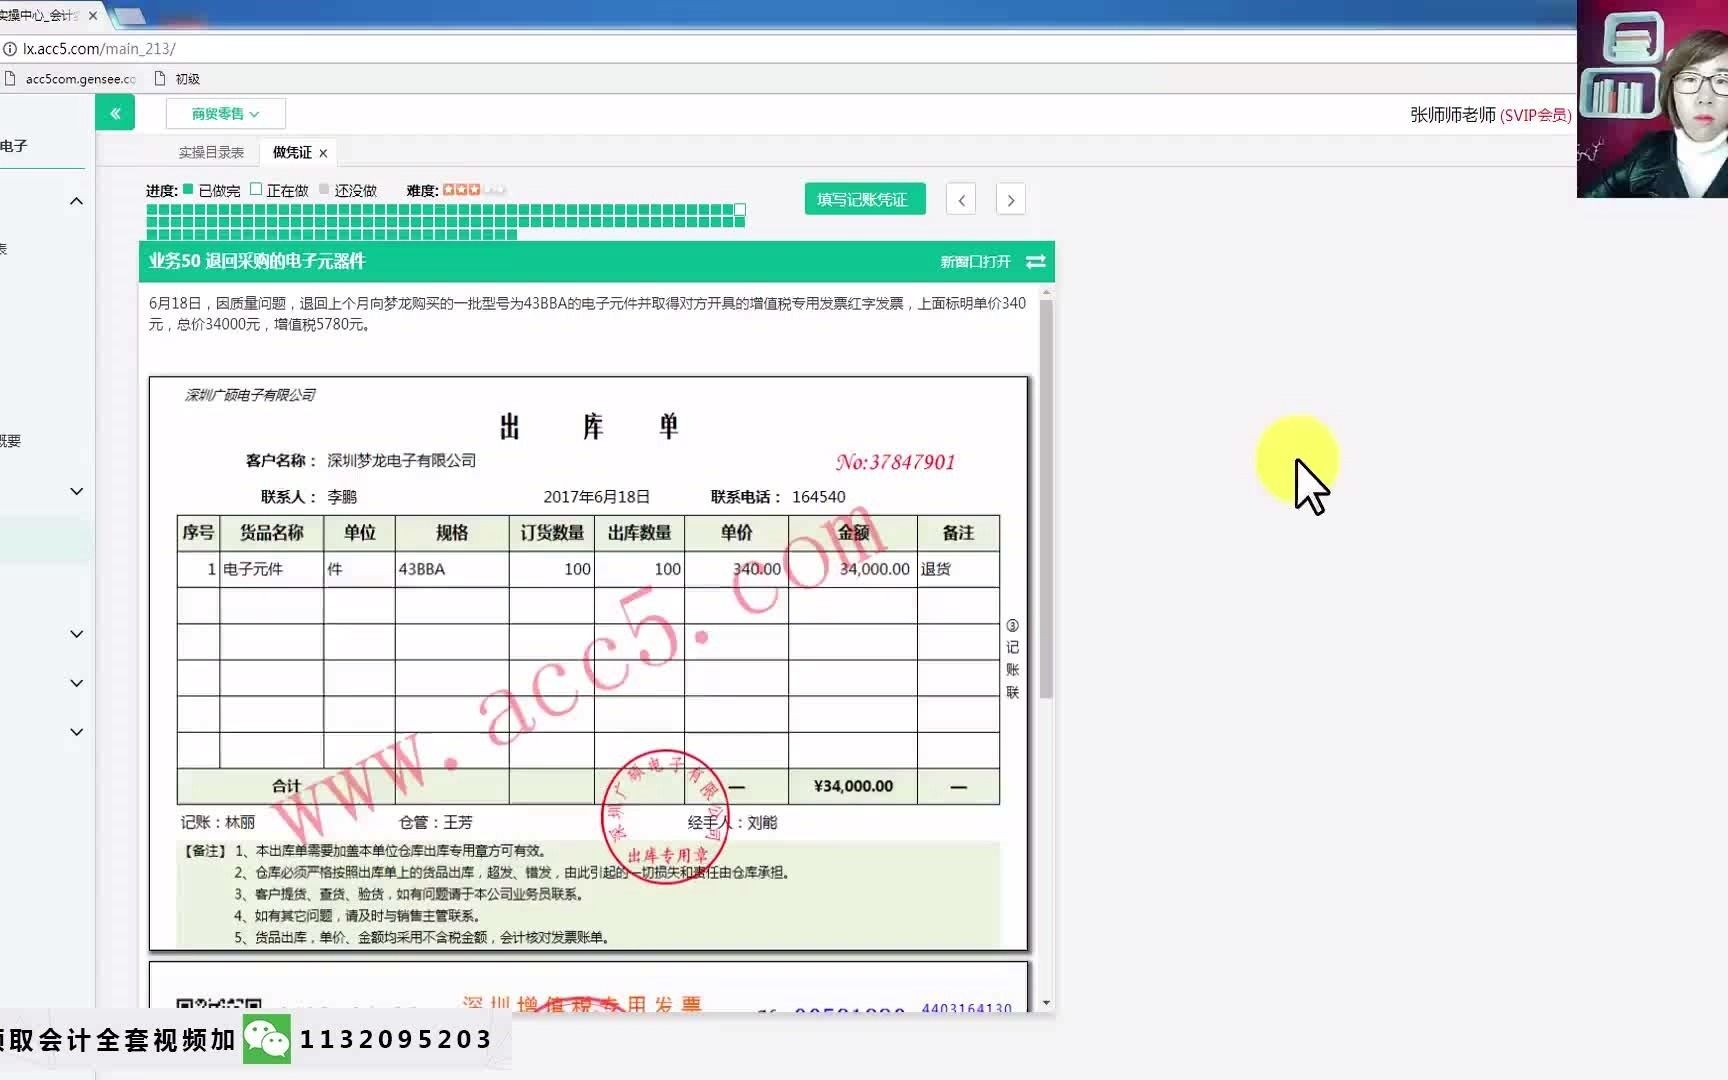Screen dimensions: 1728x1080
Task: Expand the first collapsed sidebar section chevron
Action: click(x=77, y=490)
